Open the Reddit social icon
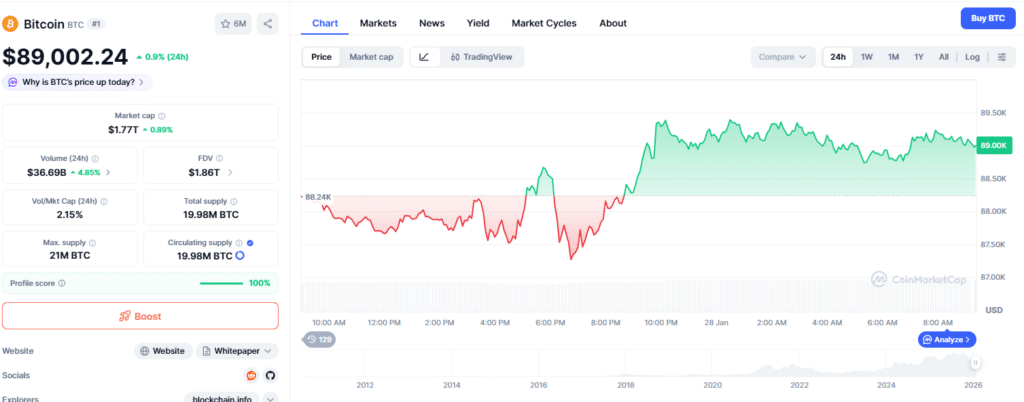 tap(251, 375)
